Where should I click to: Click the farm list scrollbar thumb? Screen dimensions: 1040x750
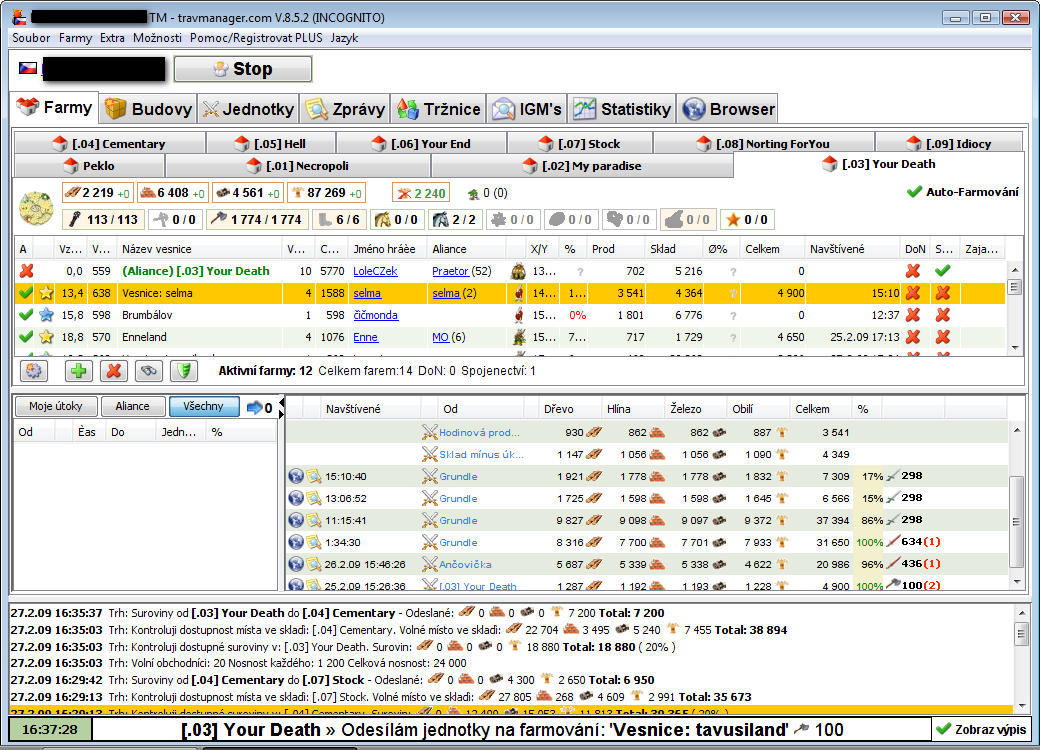[1015, 286]
